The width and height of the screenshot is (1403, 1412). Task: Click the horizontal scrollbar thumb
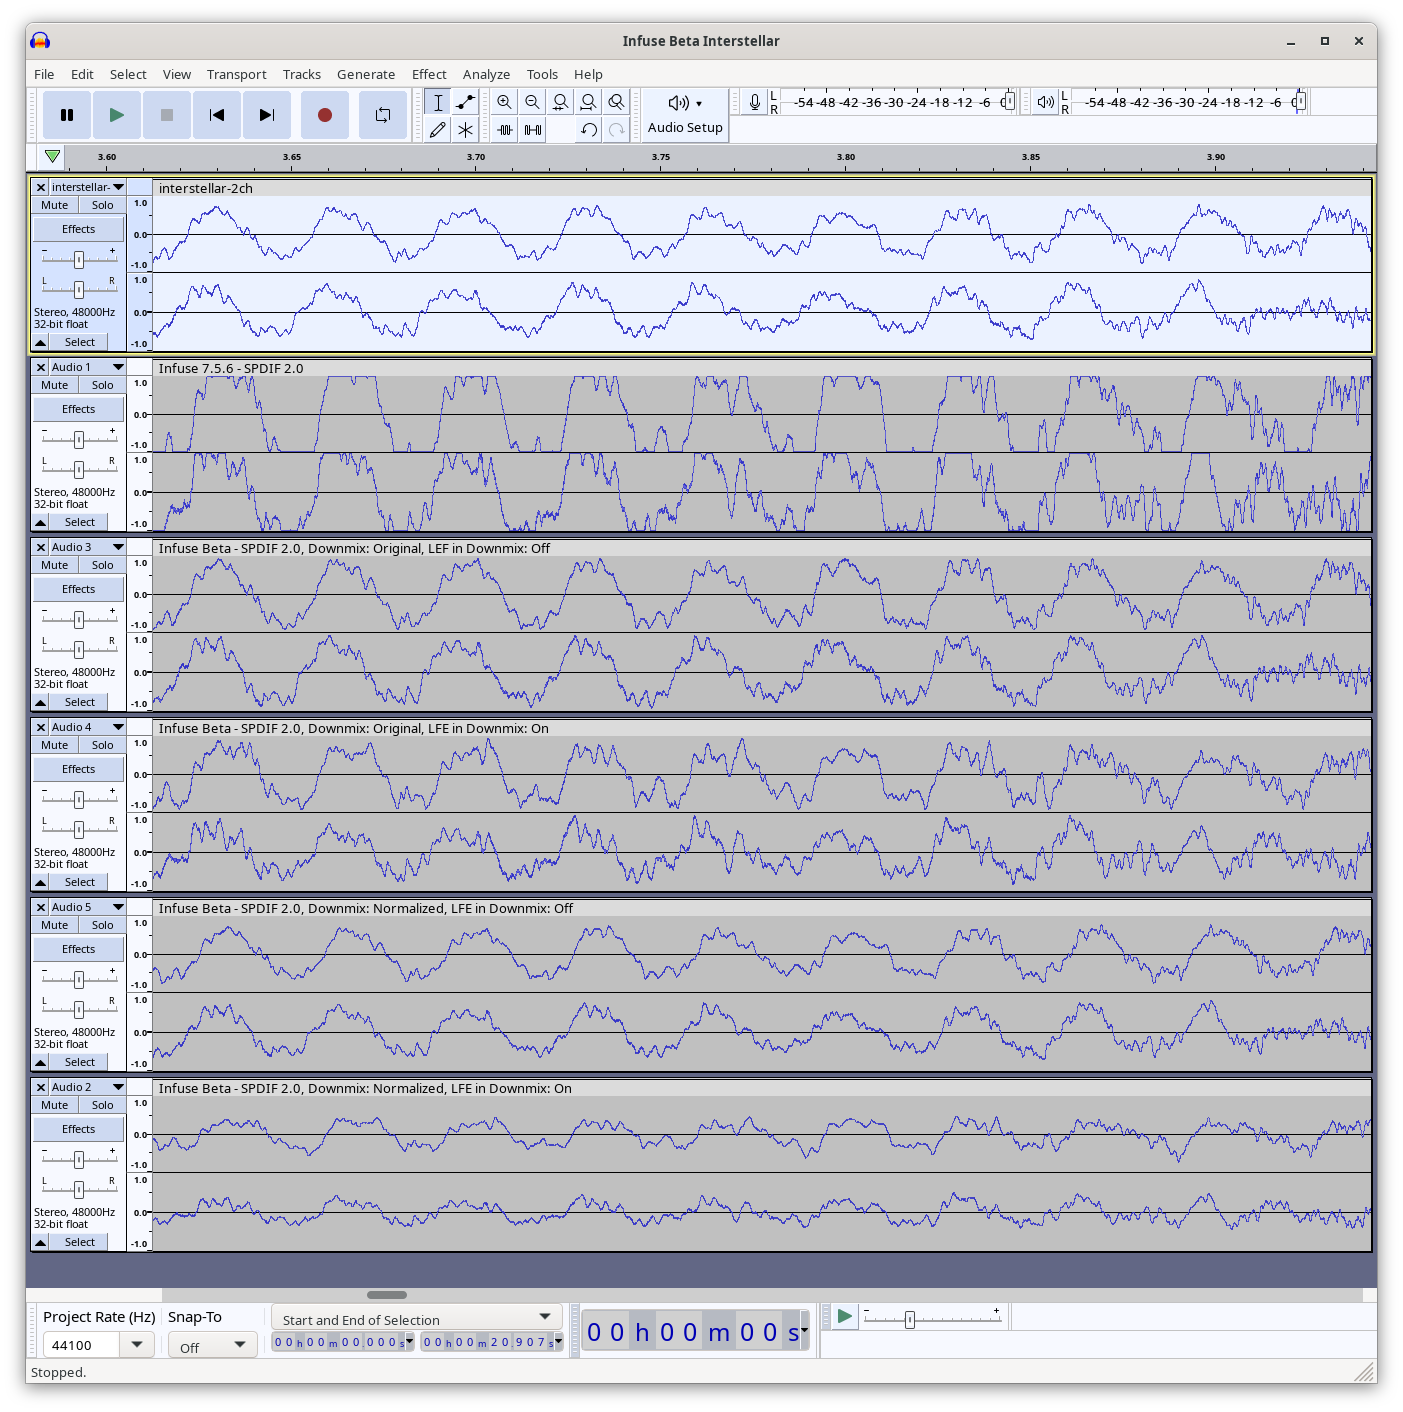pos(387,1295)
